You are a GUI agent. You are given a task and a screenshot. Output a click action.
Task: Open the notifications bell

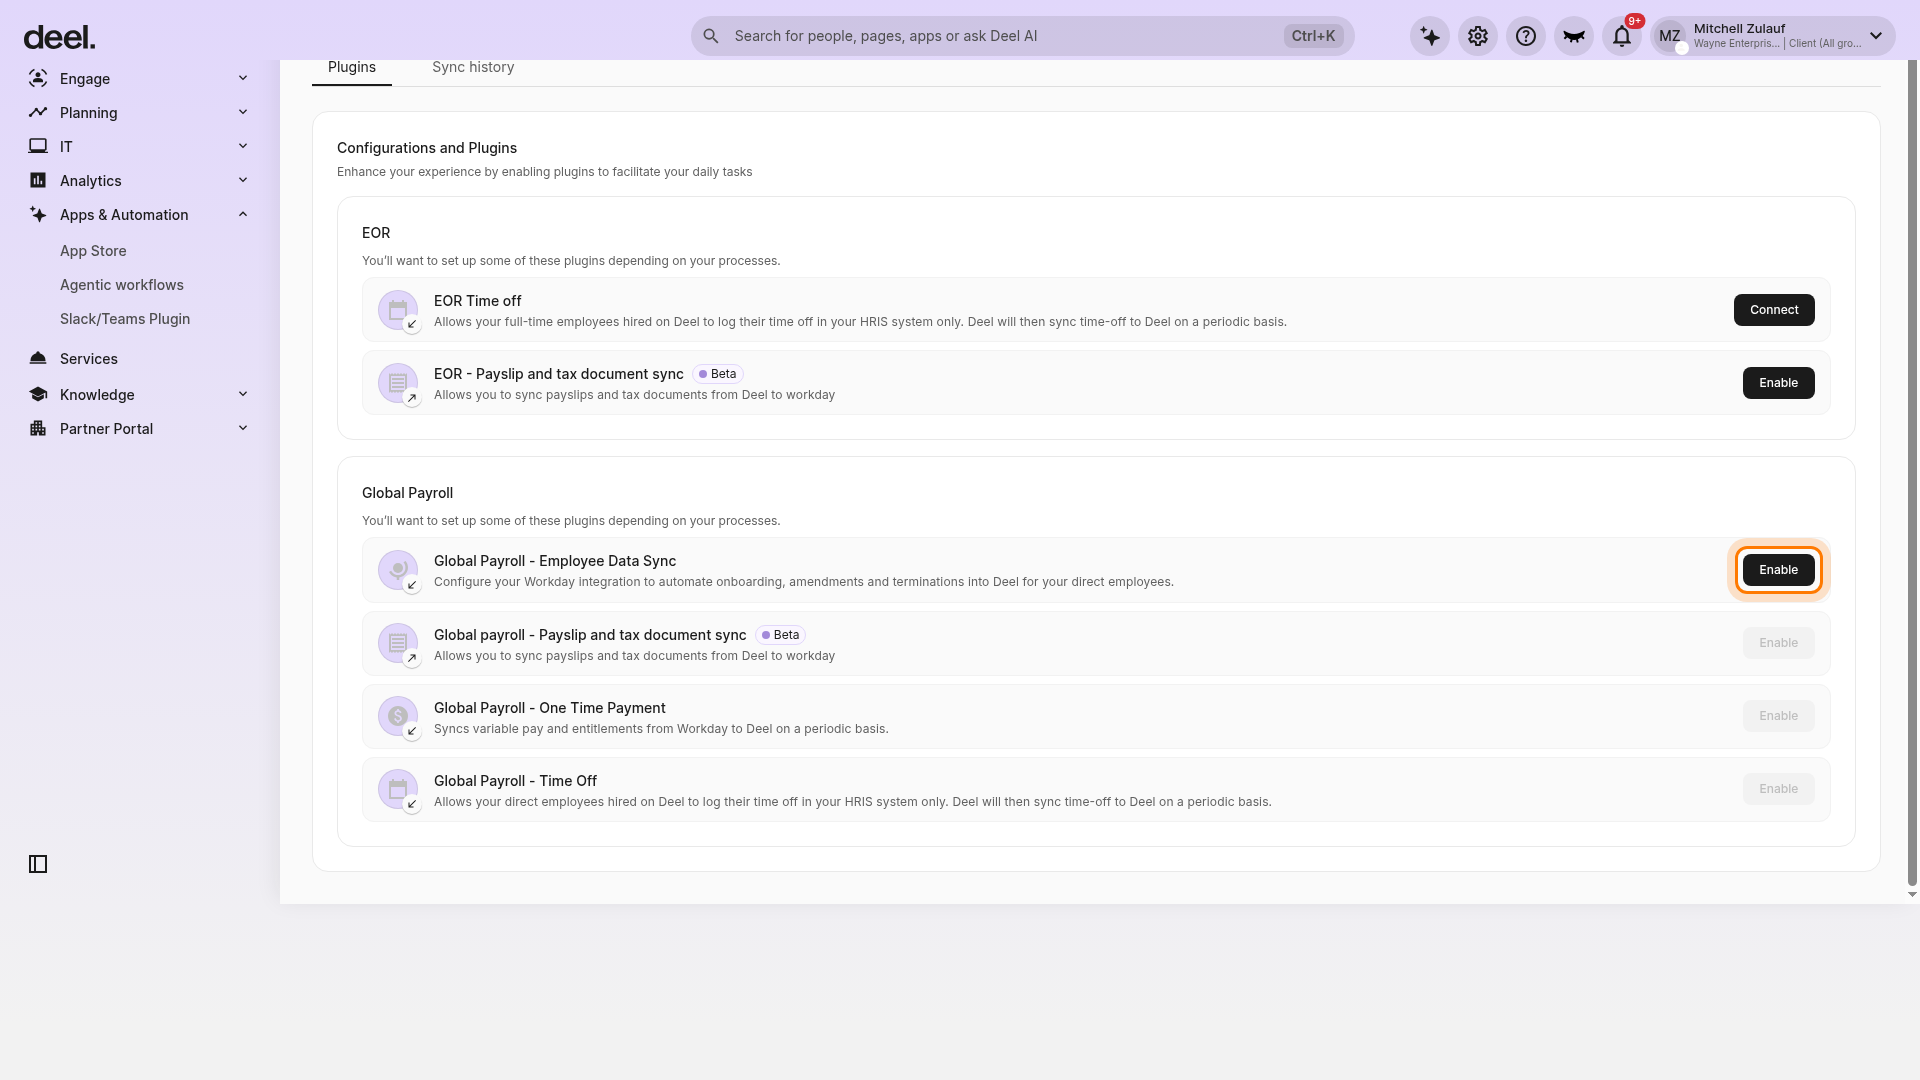pyautogui.click(x=1622, y=36)
